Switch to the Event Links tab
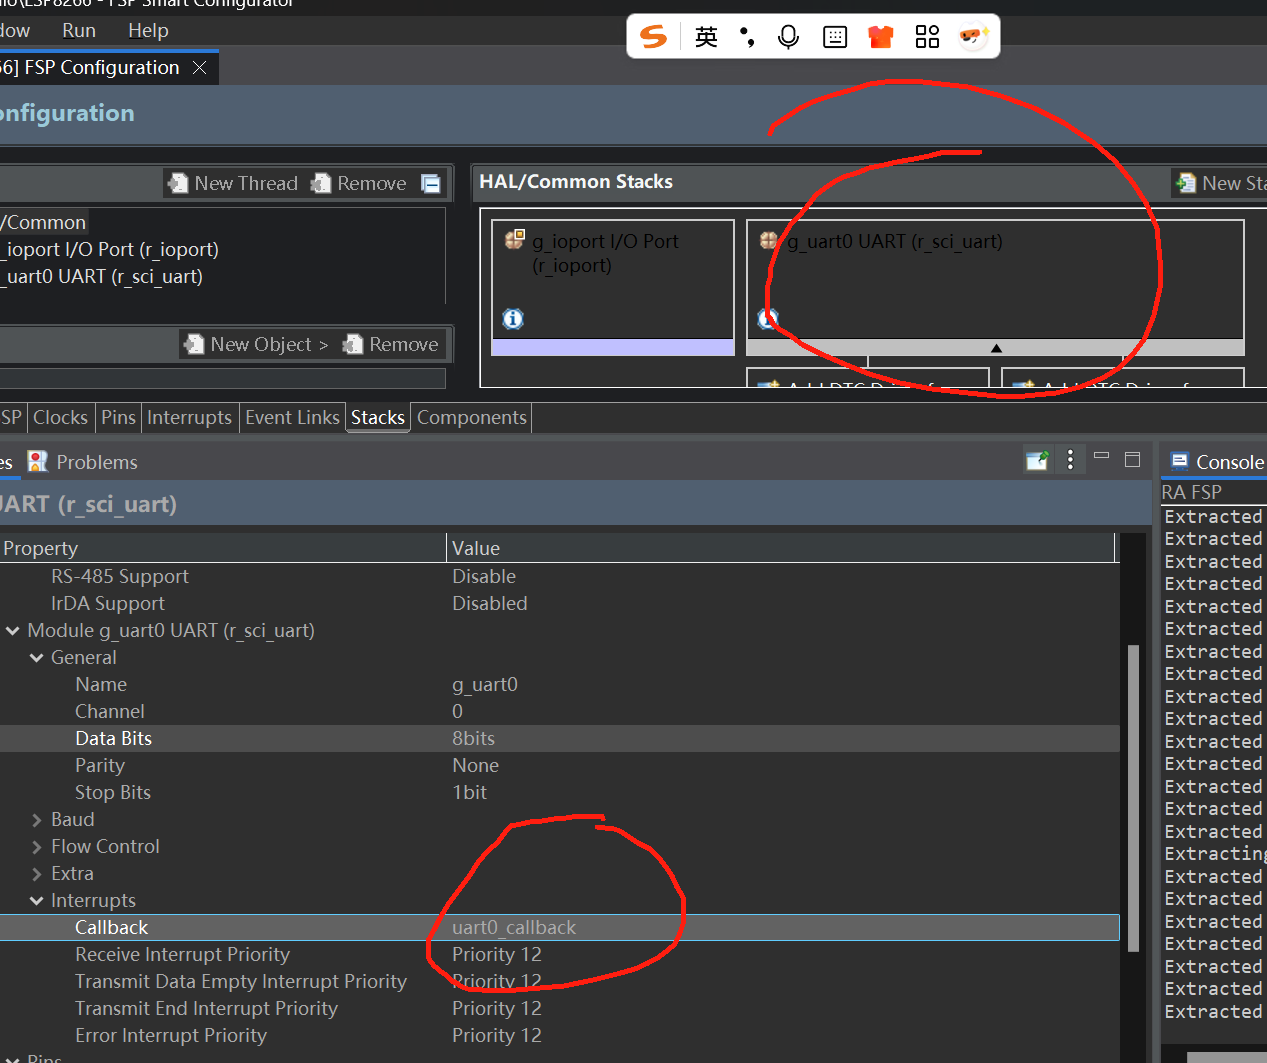The image size is (1267, 1063). click(x=292, y=417)
